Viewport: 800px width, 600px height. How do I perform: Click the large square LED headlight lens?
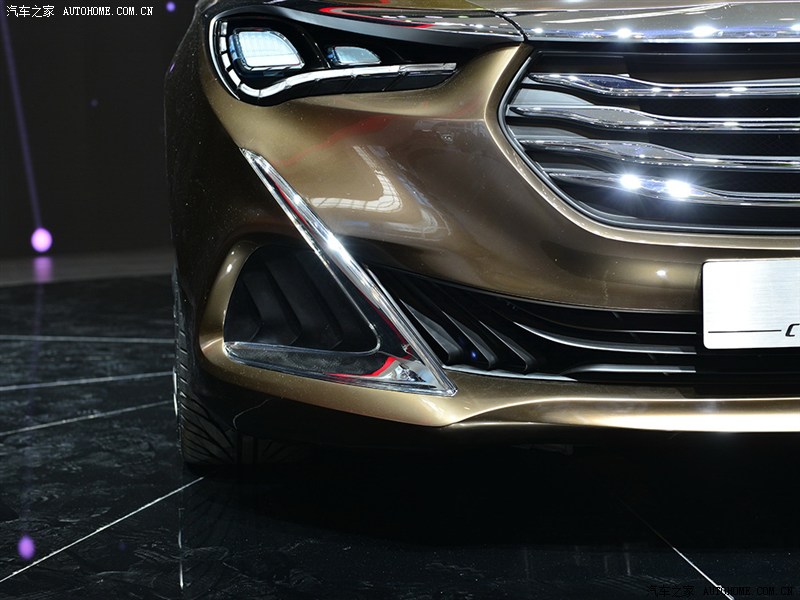click(264, 50)
